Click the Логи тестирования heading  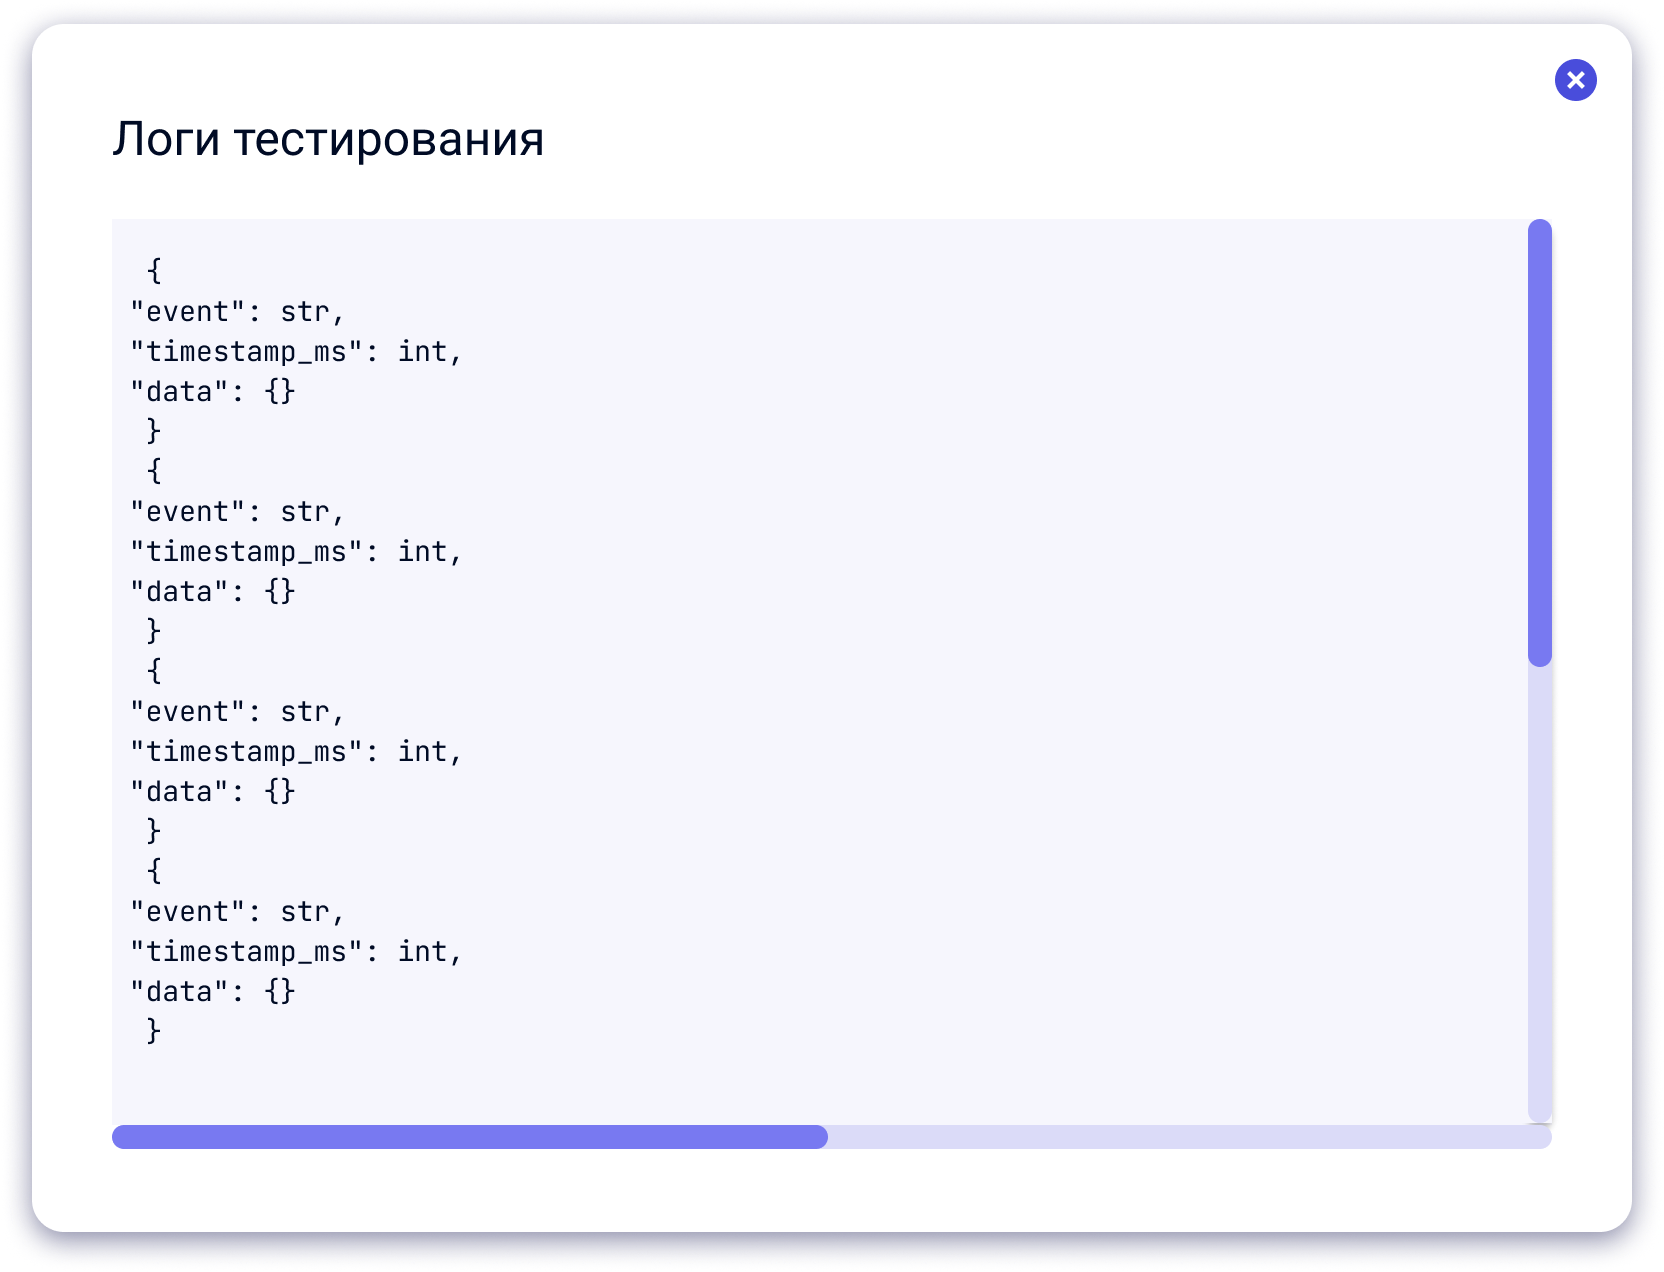click(328, 139)
